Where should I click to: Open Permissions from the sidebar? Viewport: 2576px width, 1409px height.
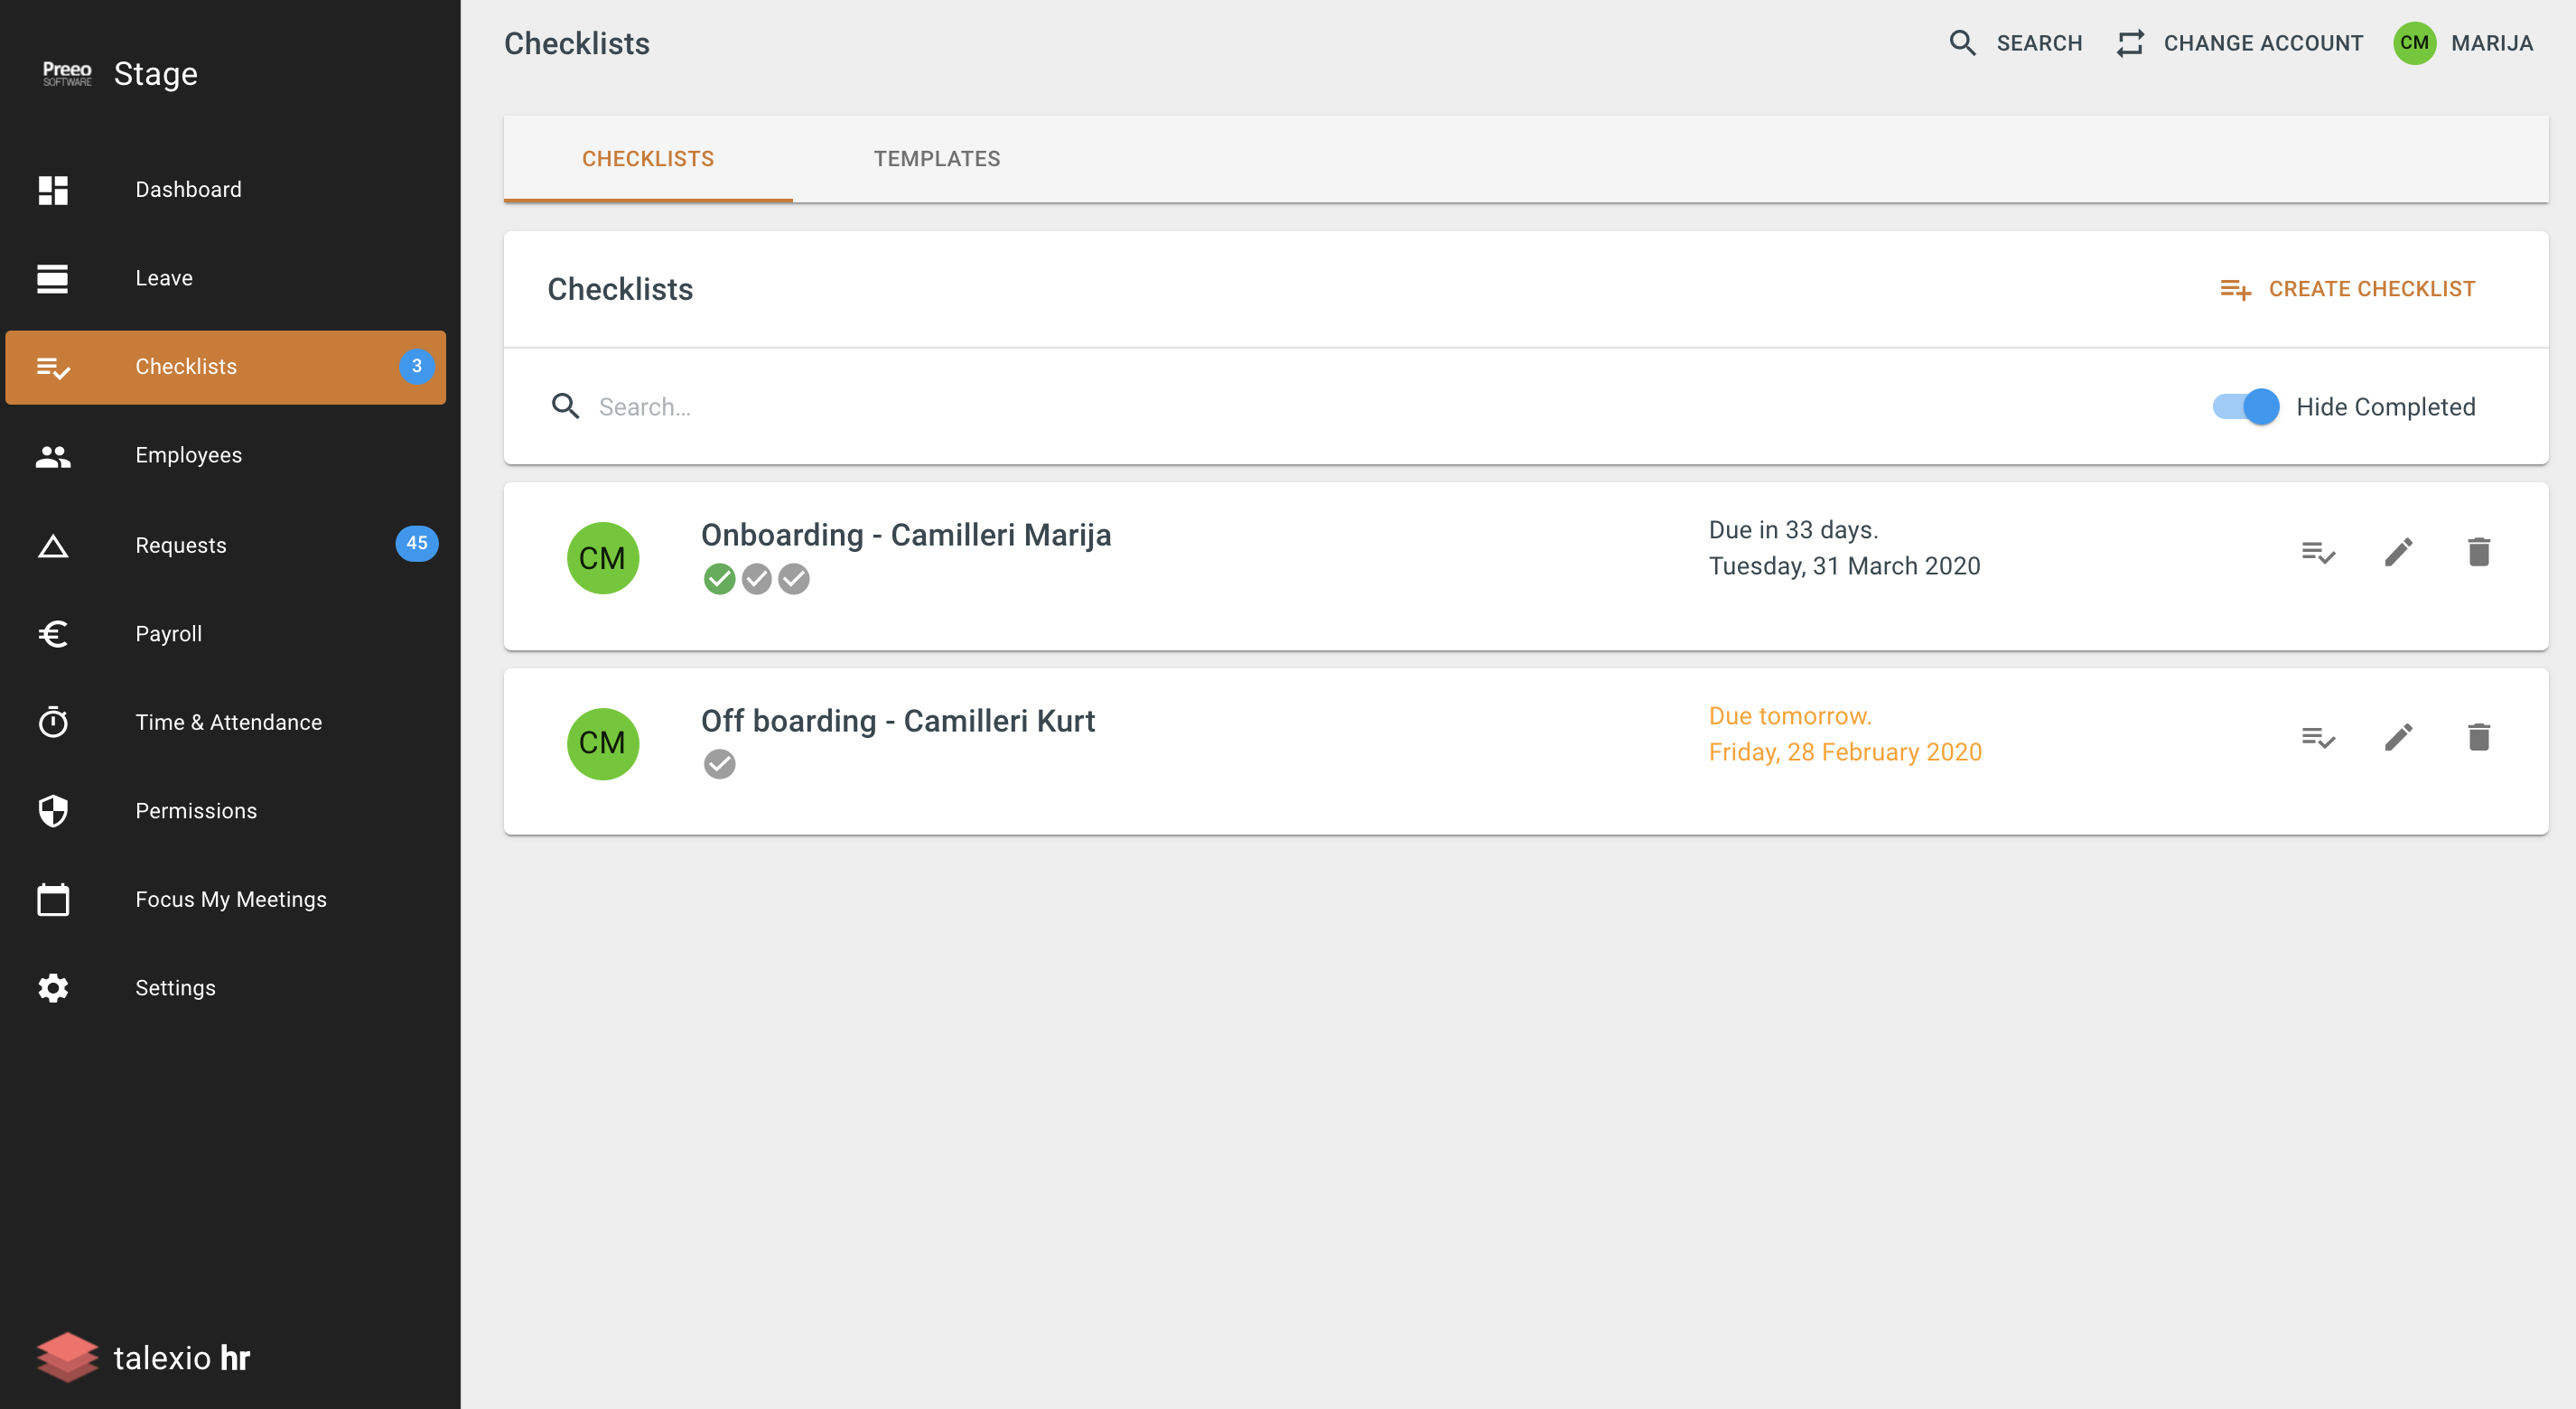point(226,811)
